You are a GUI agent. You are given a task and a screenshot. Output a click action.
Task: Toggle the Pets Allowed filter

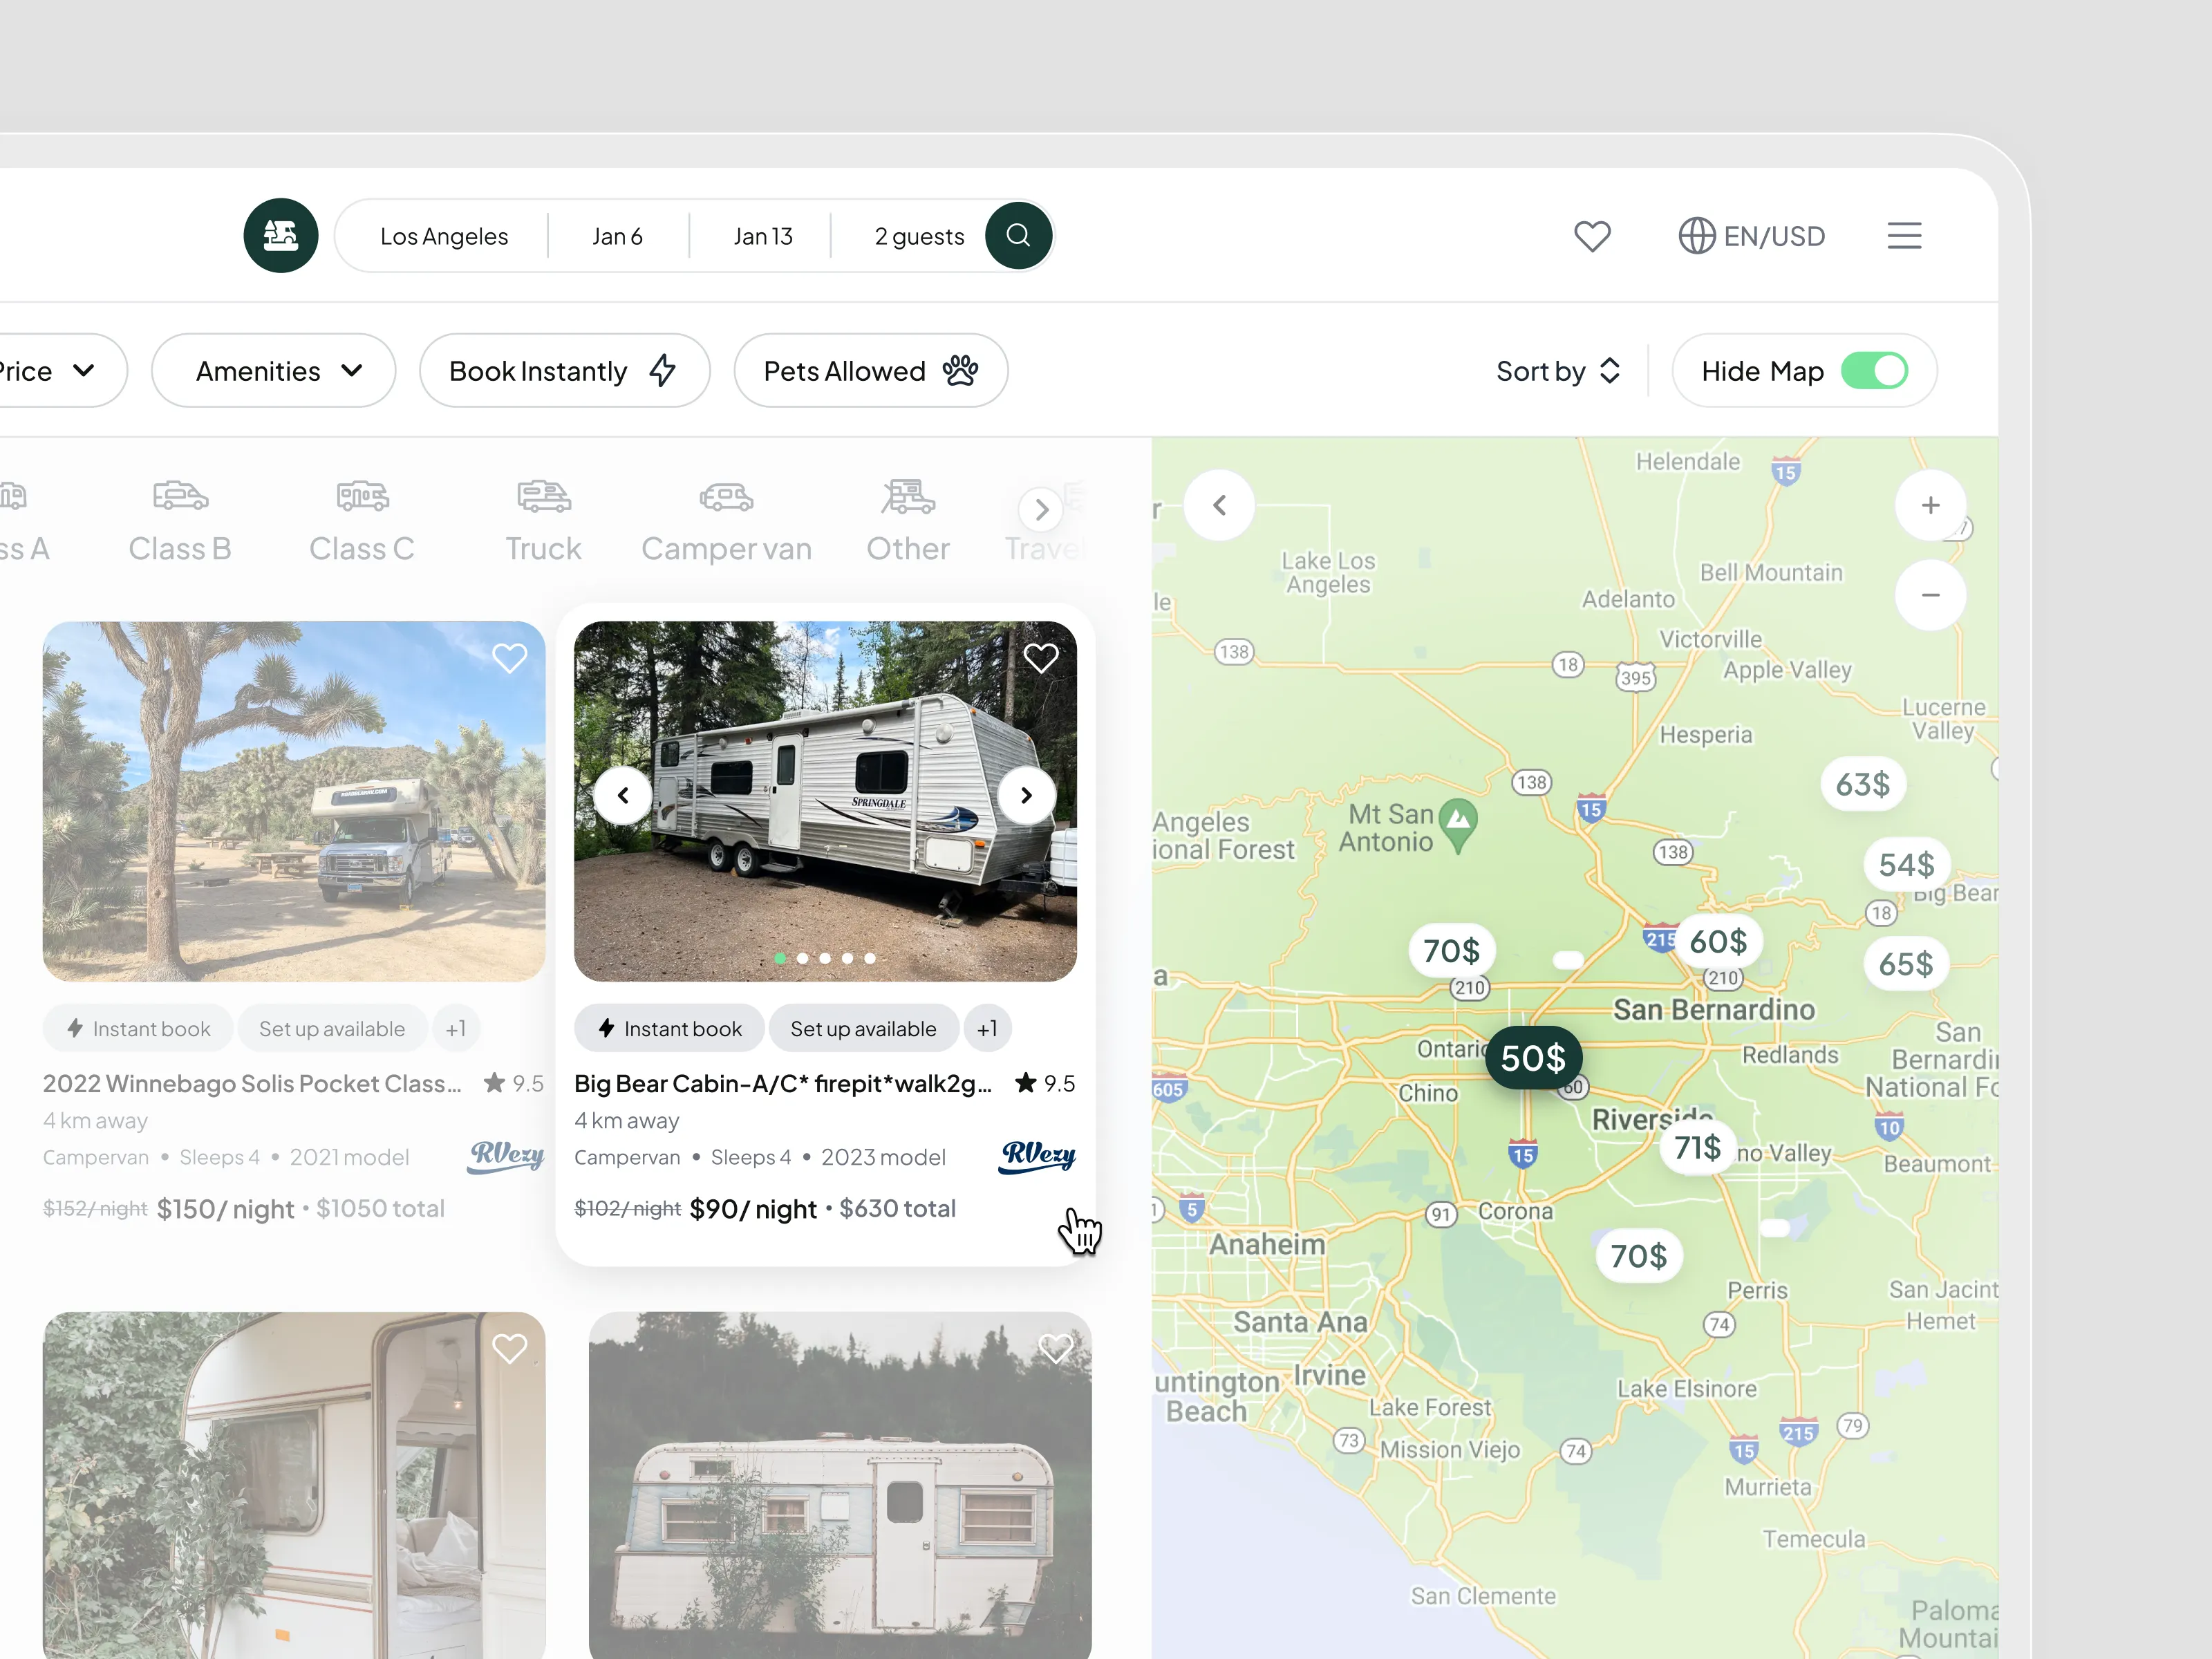[871, 371]
